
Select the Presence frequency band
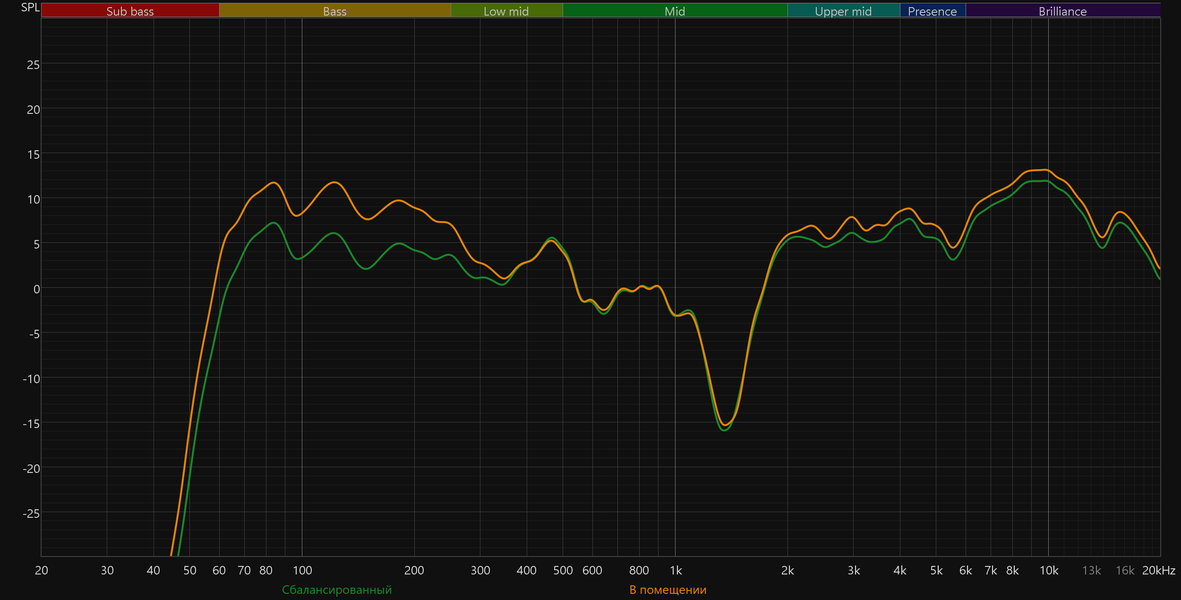pos(932,11)
